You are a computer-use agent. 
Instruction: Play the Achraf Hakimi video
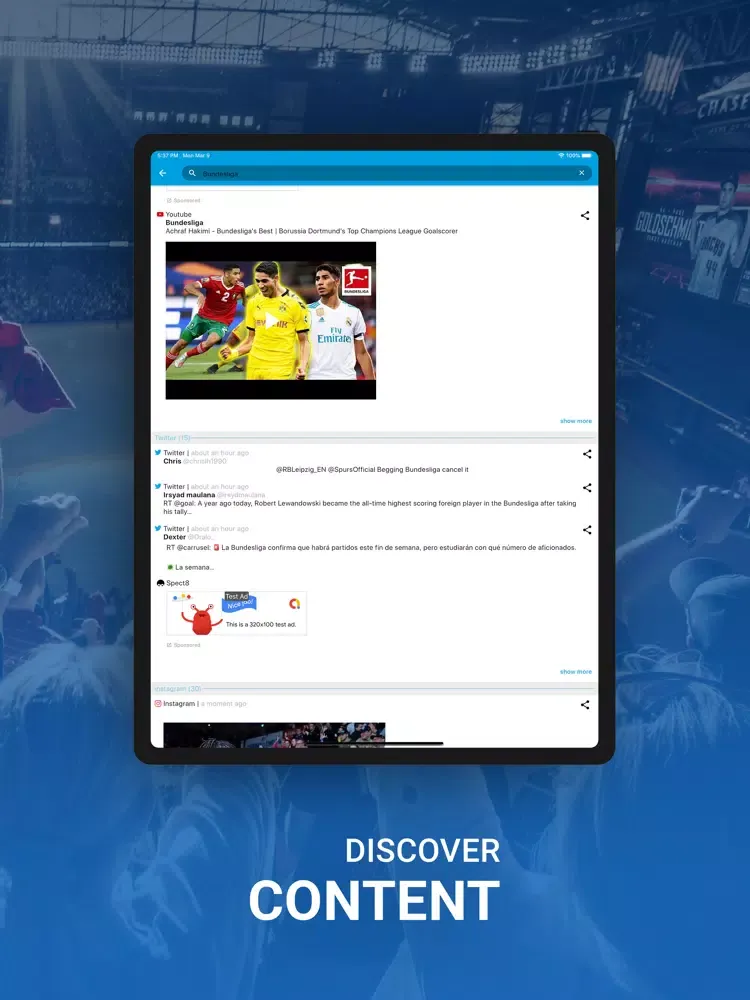(270, 321)
